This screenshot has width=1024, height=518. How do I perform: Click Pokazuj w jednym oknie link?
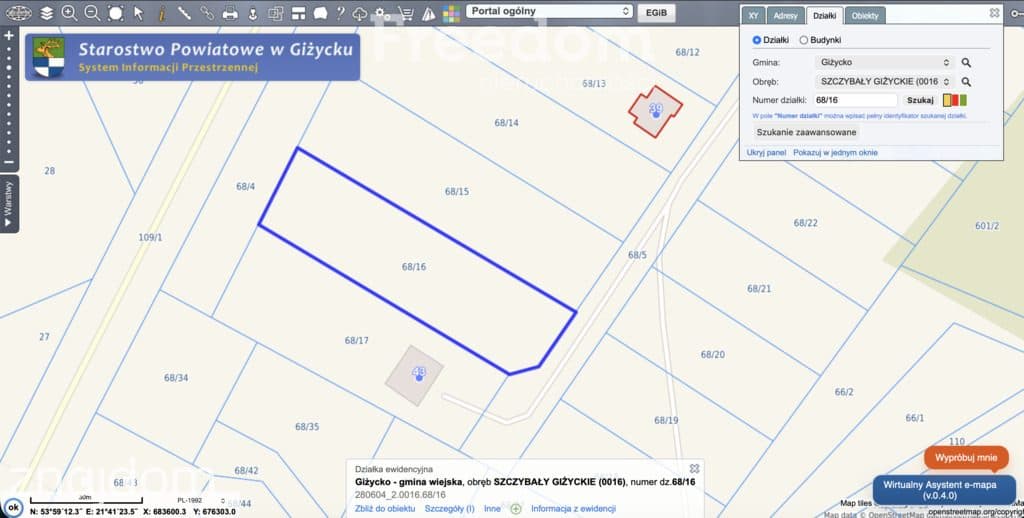pos(835,152)
